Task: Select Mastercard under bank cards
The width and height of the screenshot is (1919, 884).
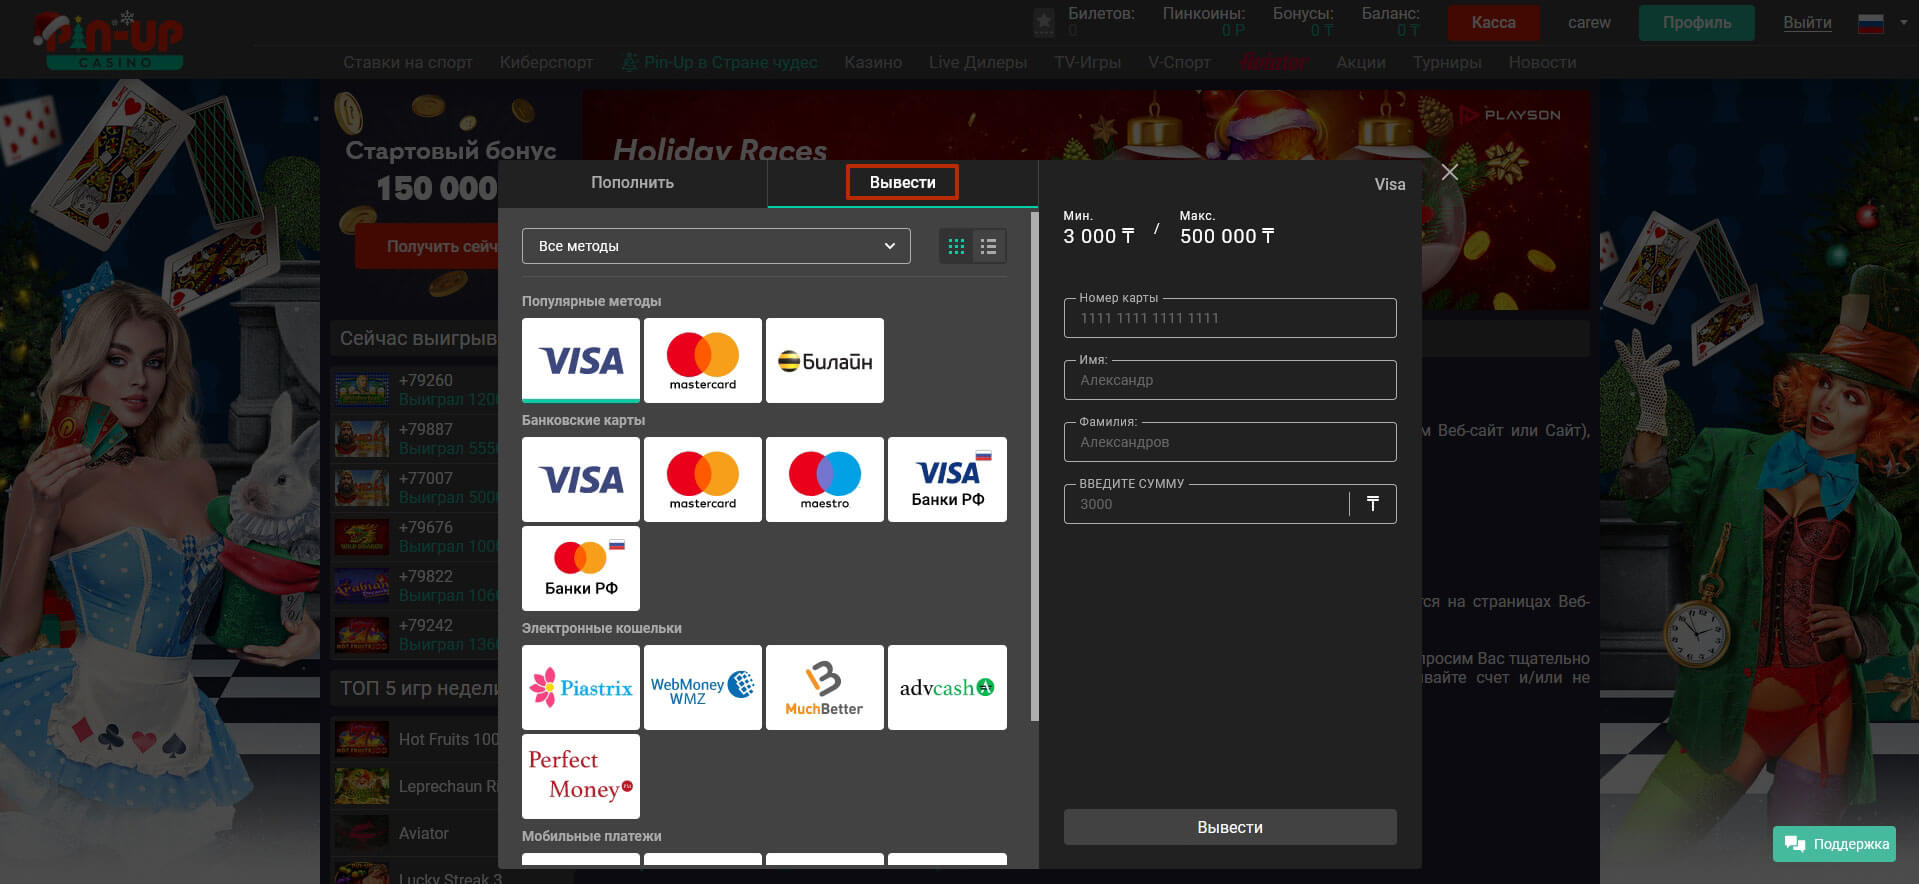Action: click(x=702, y=479)
